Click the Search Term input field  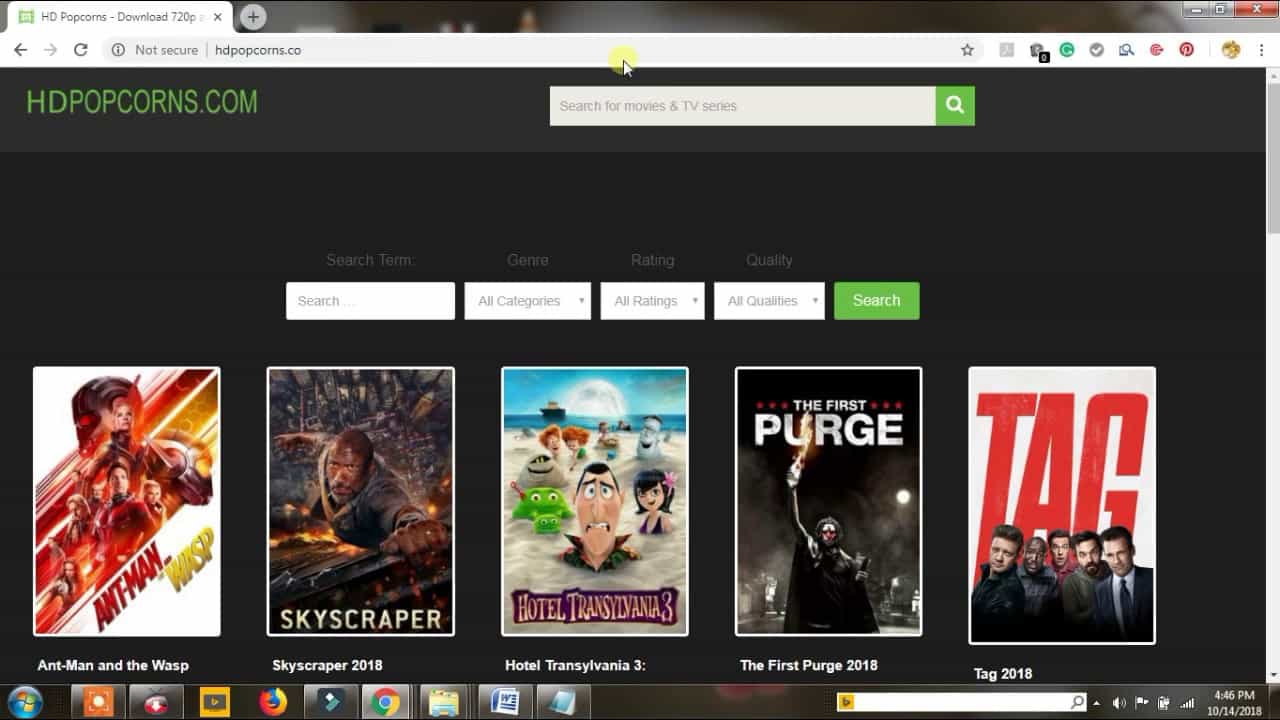[x=370, y=301]
